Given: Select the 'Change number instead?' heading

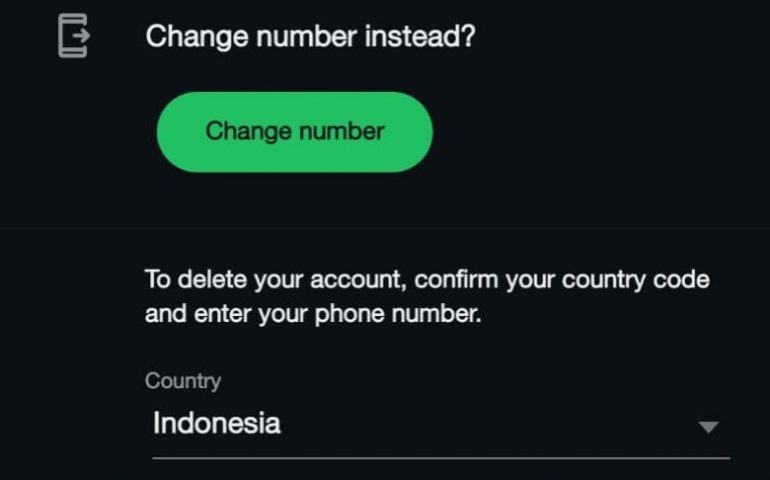Looking at the screenshot, I should point(310,37).
